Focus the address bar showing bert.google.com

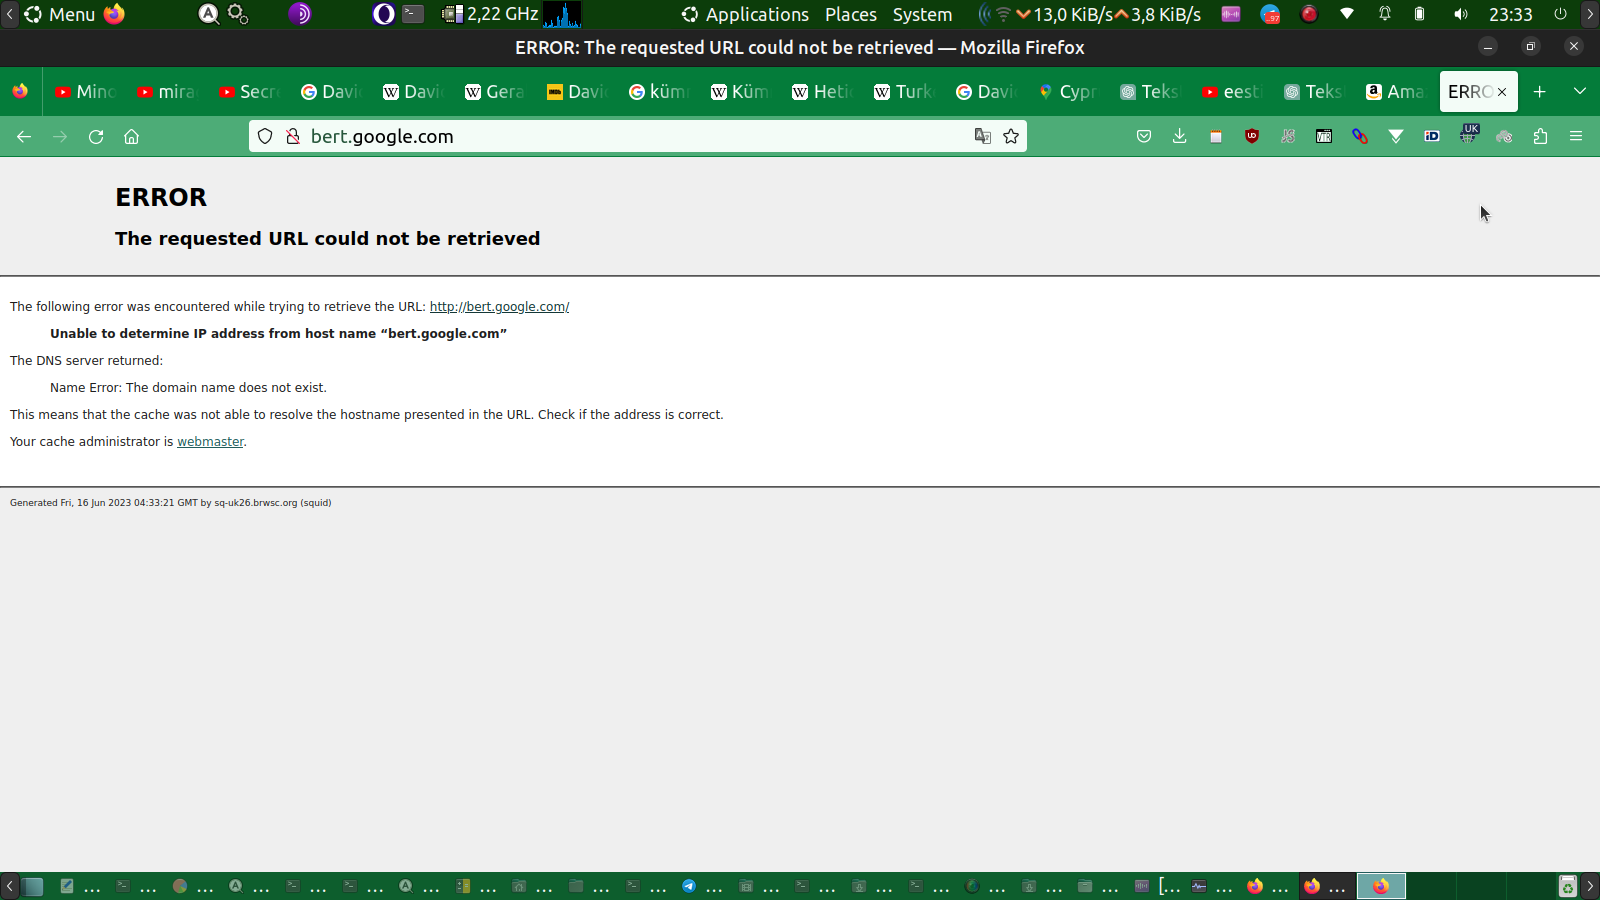pos(638,137)
